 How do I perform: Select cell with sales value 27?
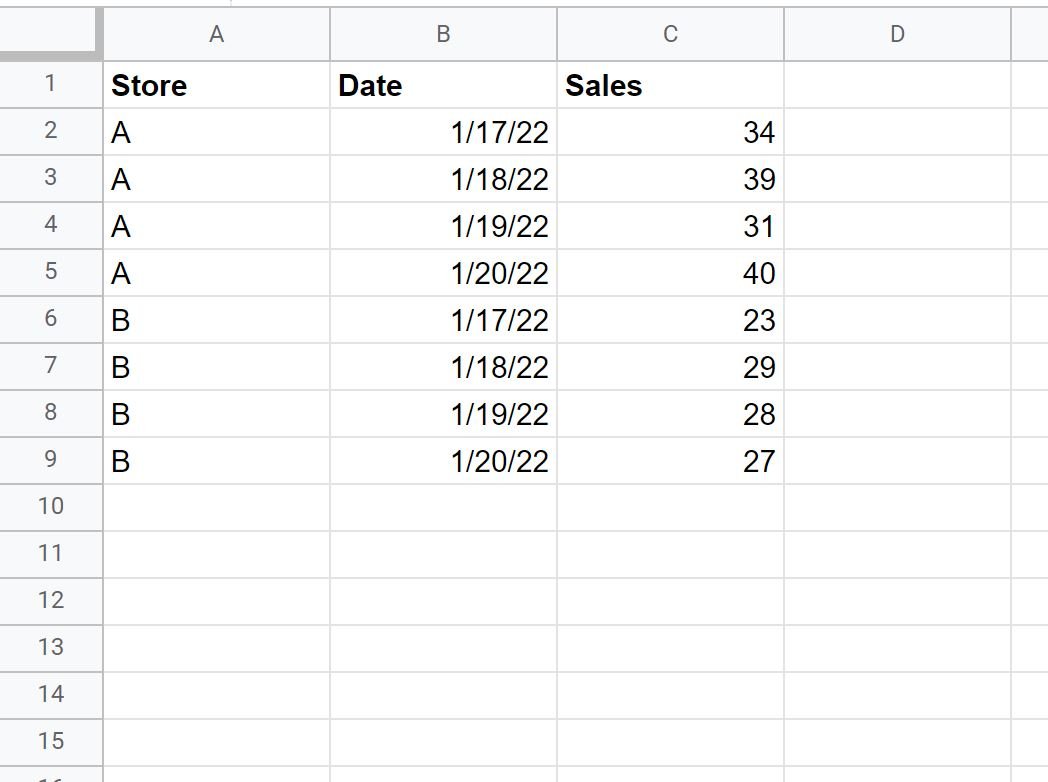[x=670, y=461]
